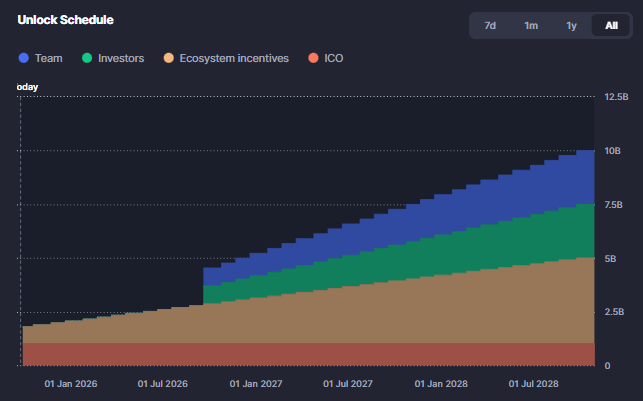Choose the 1y time range

click(x=571, y=25)
